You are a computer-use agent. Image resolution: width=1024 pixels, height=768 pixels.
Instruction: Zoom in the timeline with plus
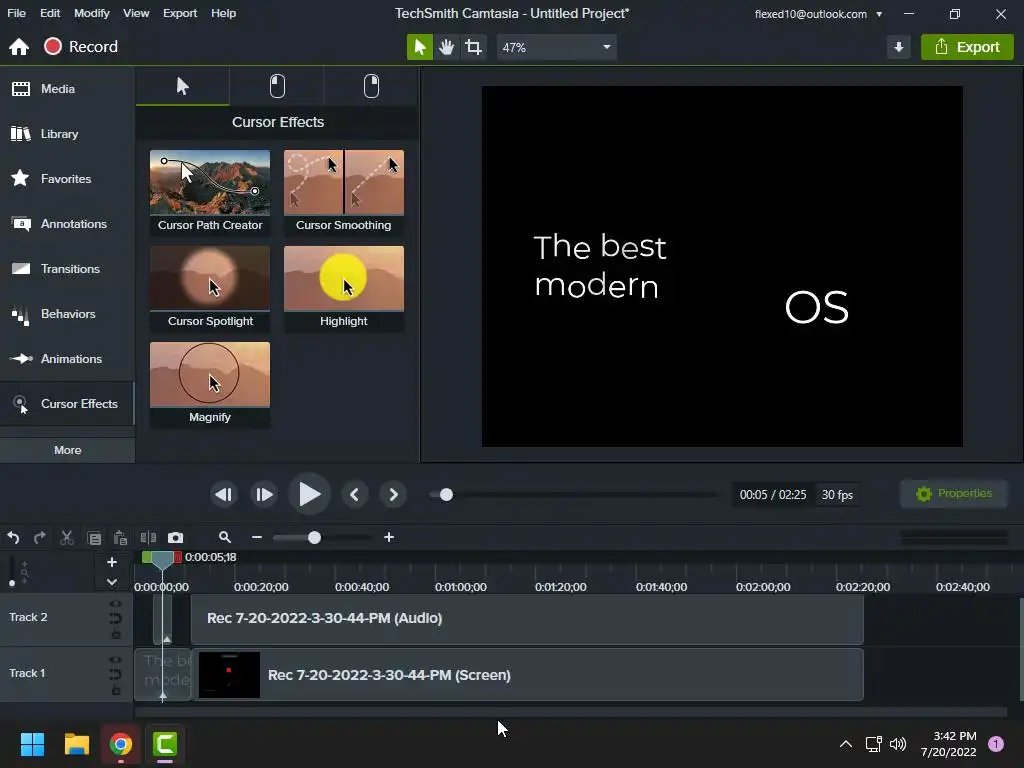tap(389, 537)
